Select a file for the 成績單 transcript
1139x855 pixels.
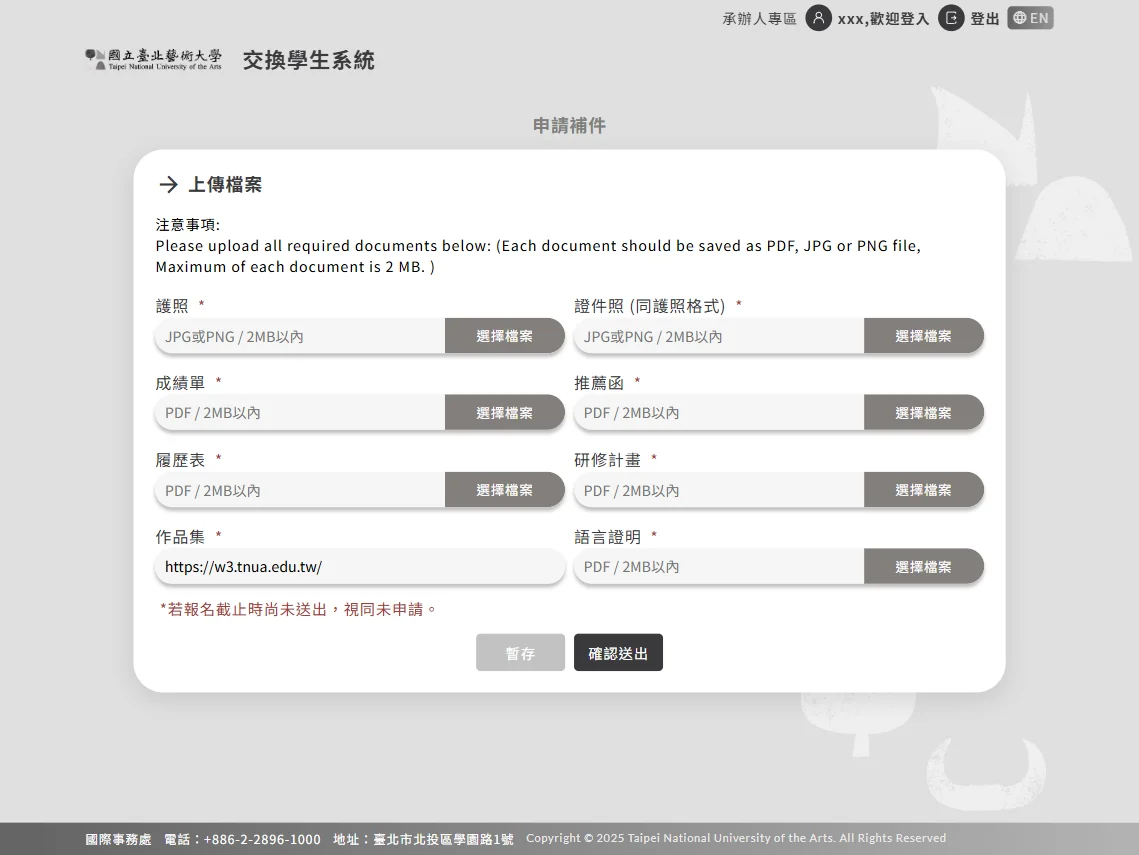pos(505,412)
